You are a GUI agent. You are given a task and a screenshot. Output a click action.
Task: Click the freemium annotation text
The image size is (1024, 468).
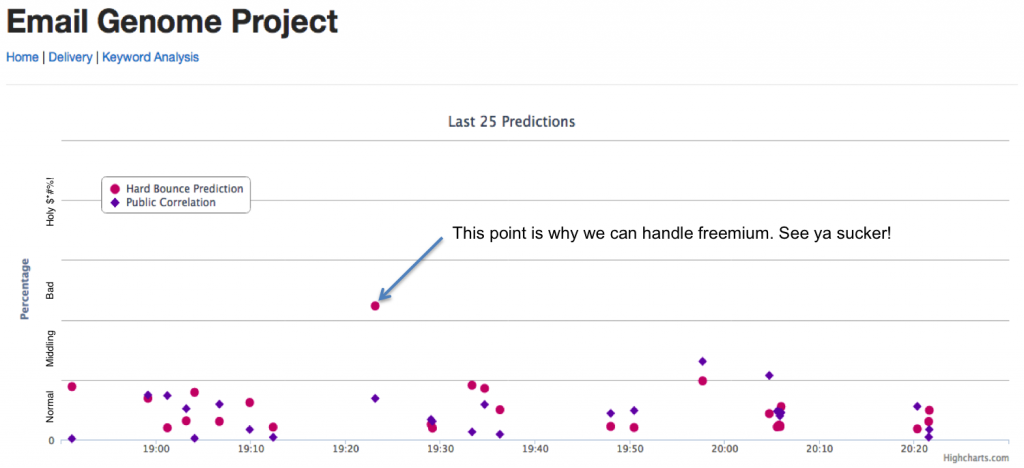[670, 233]
